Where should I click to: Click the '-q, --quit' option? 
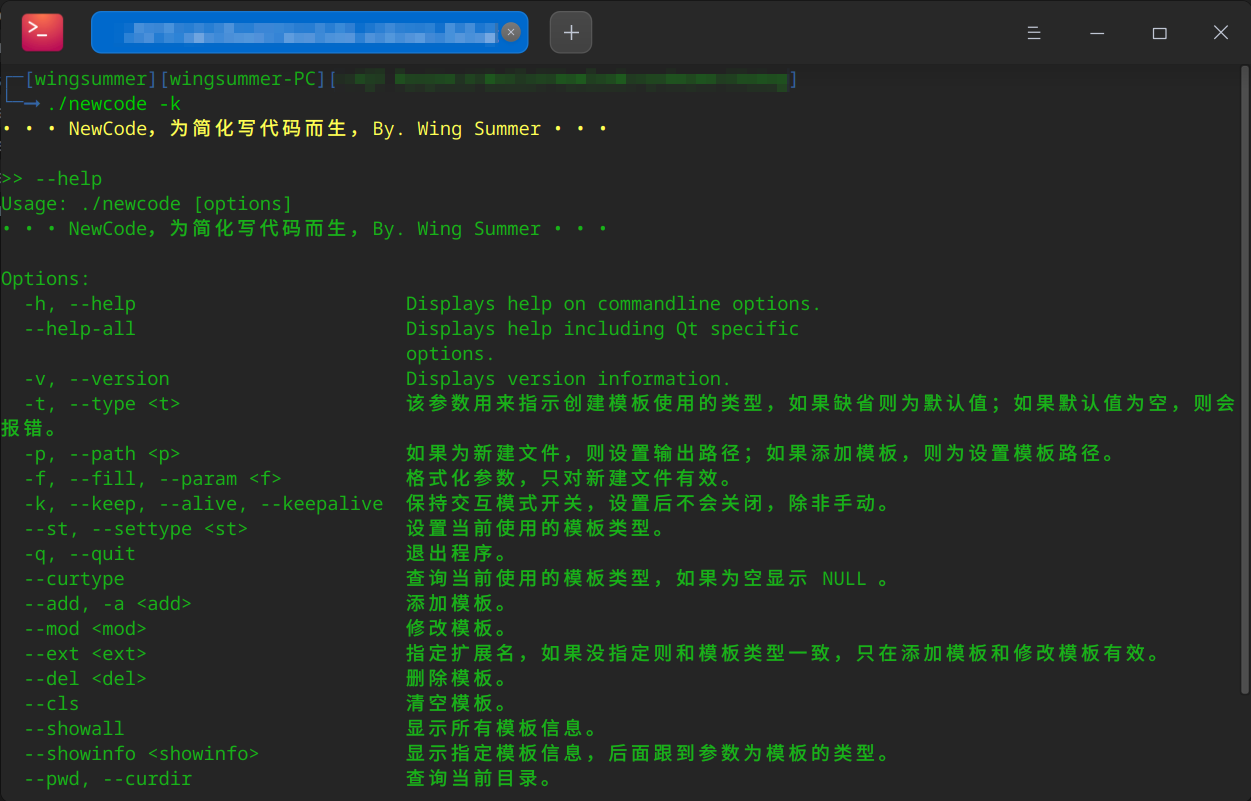click(x=80, y=554)
